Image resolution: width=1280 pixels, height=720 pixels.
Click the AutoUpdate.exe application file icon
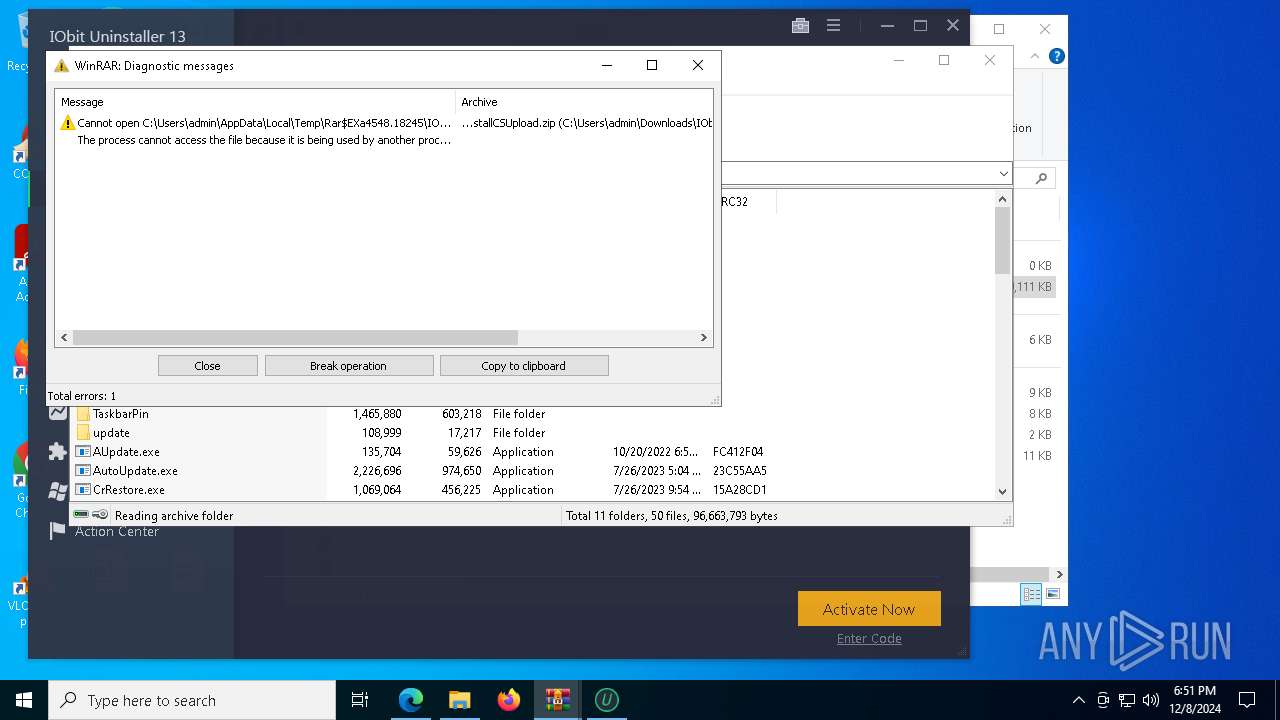83,471
